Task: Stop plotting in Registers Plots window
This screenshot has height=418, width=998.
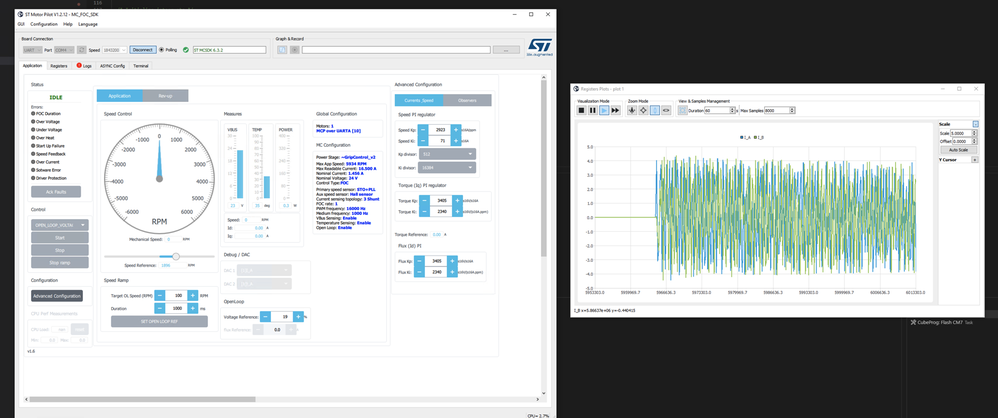Action: [x=581, y=110]
